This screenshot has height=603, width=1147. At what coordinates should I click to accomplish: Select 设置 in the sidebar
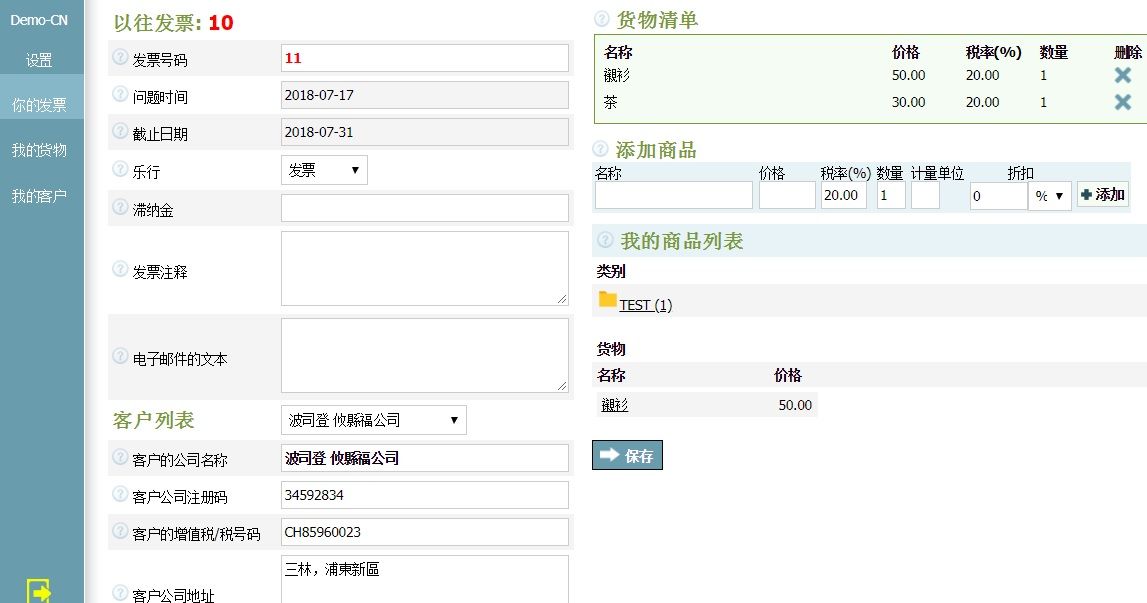point(42,60)
